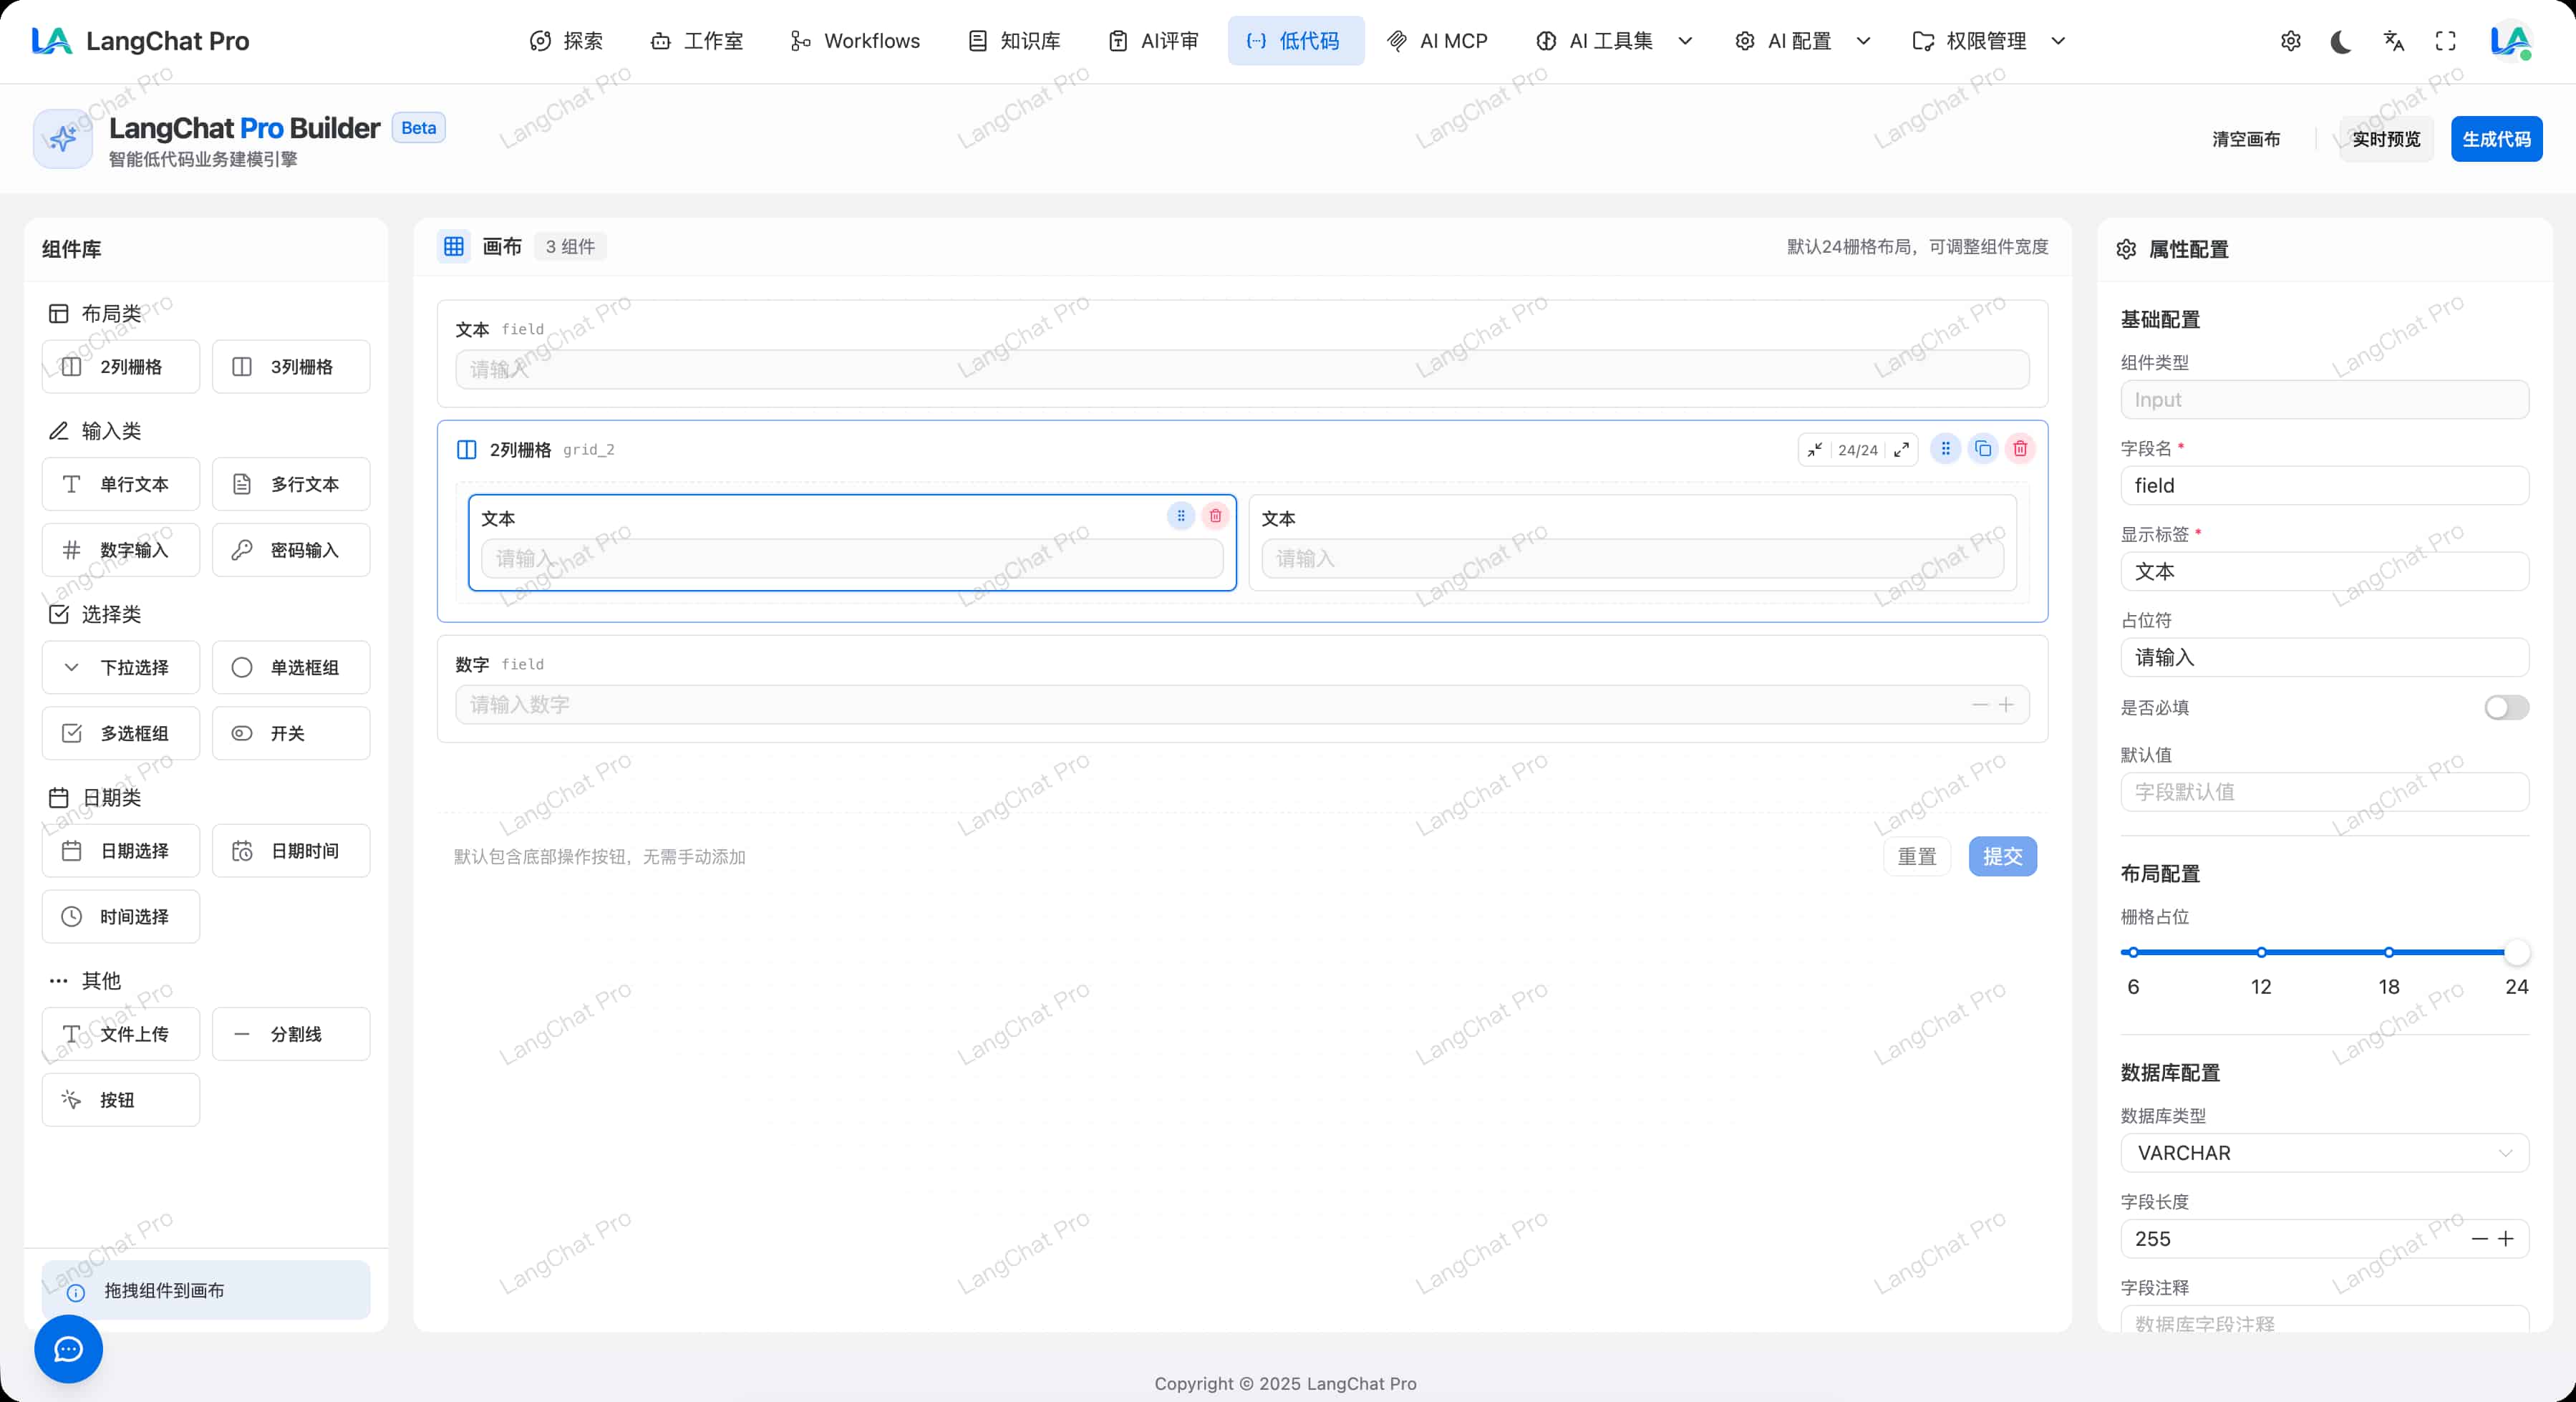This screenshot has height=1402, width=2576.
Task: Delete the selected 文本 field inside grid
Action: (1215, 516)
